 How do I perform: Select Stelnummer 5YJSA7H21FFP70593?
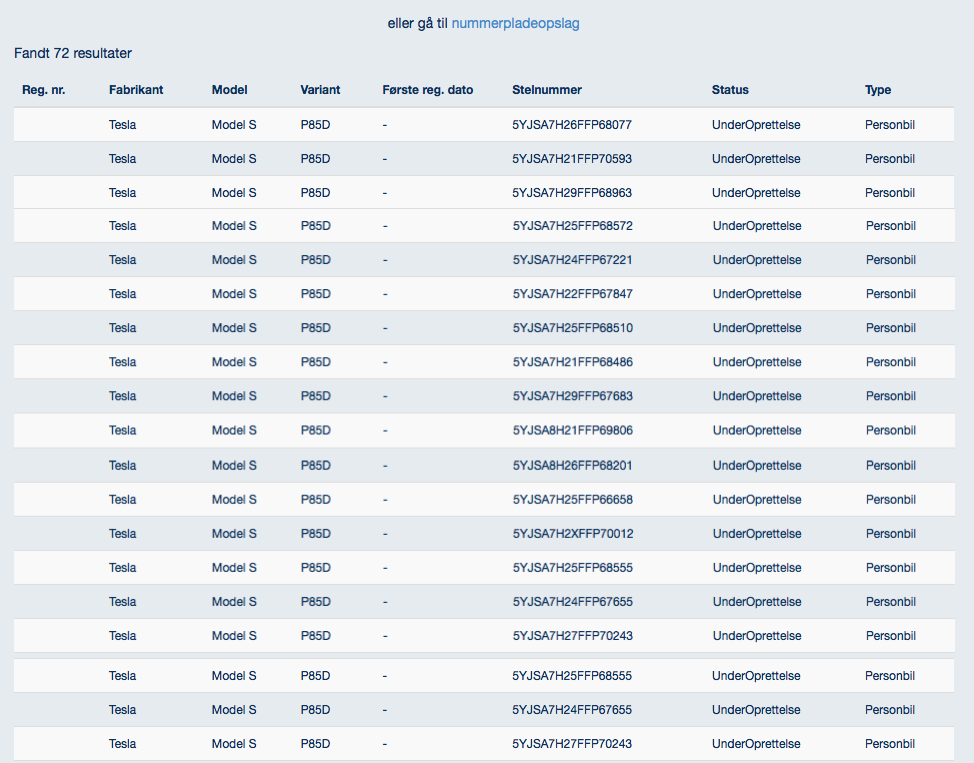click(572, 159)
